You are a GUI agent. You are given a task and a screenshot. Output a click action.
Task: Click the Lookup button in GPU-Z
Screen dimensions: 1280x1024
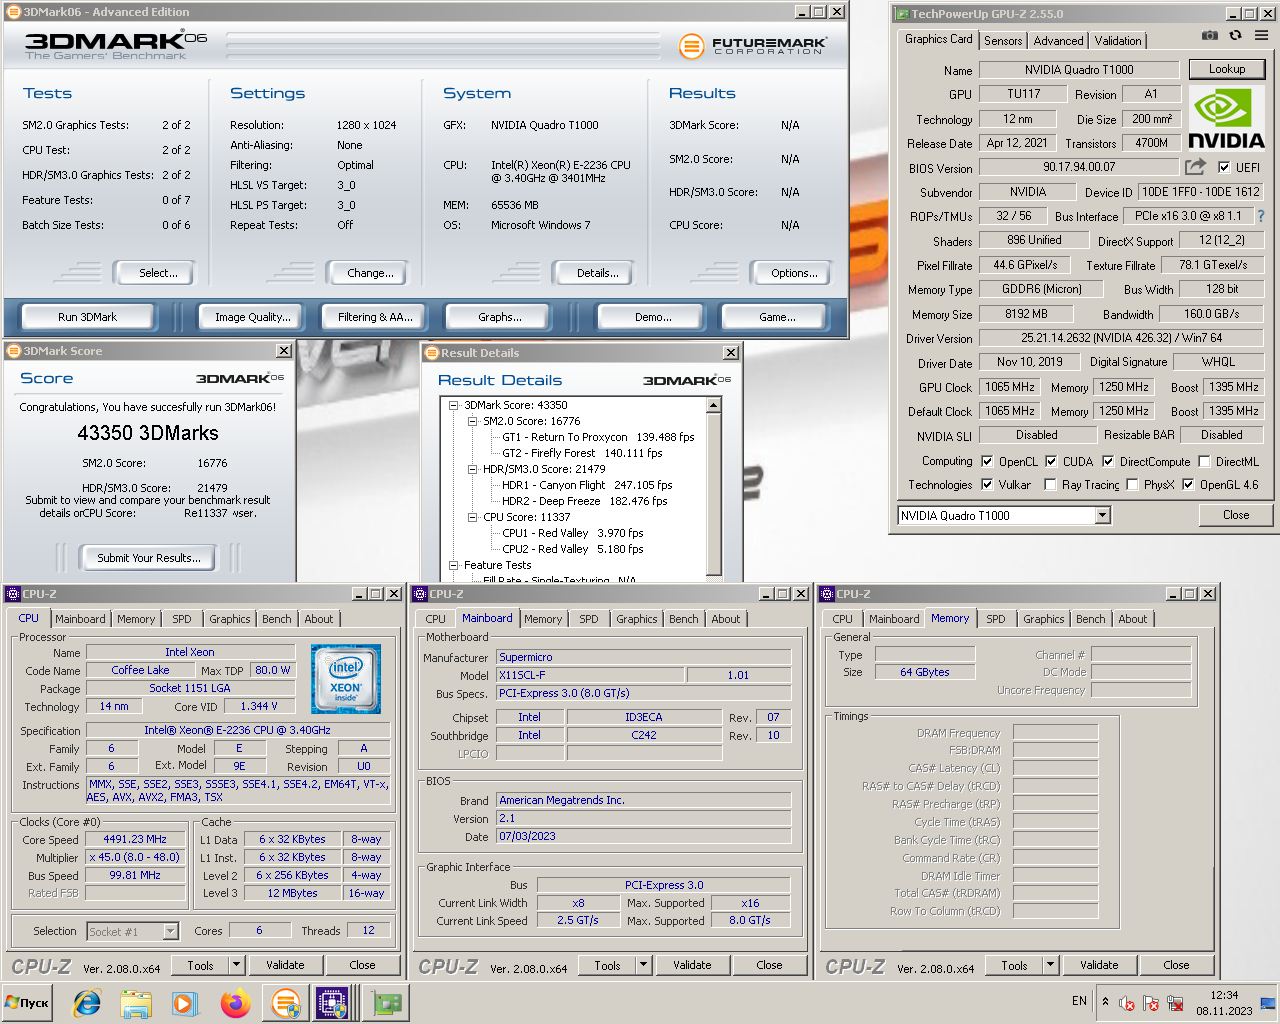(1227, 70)
